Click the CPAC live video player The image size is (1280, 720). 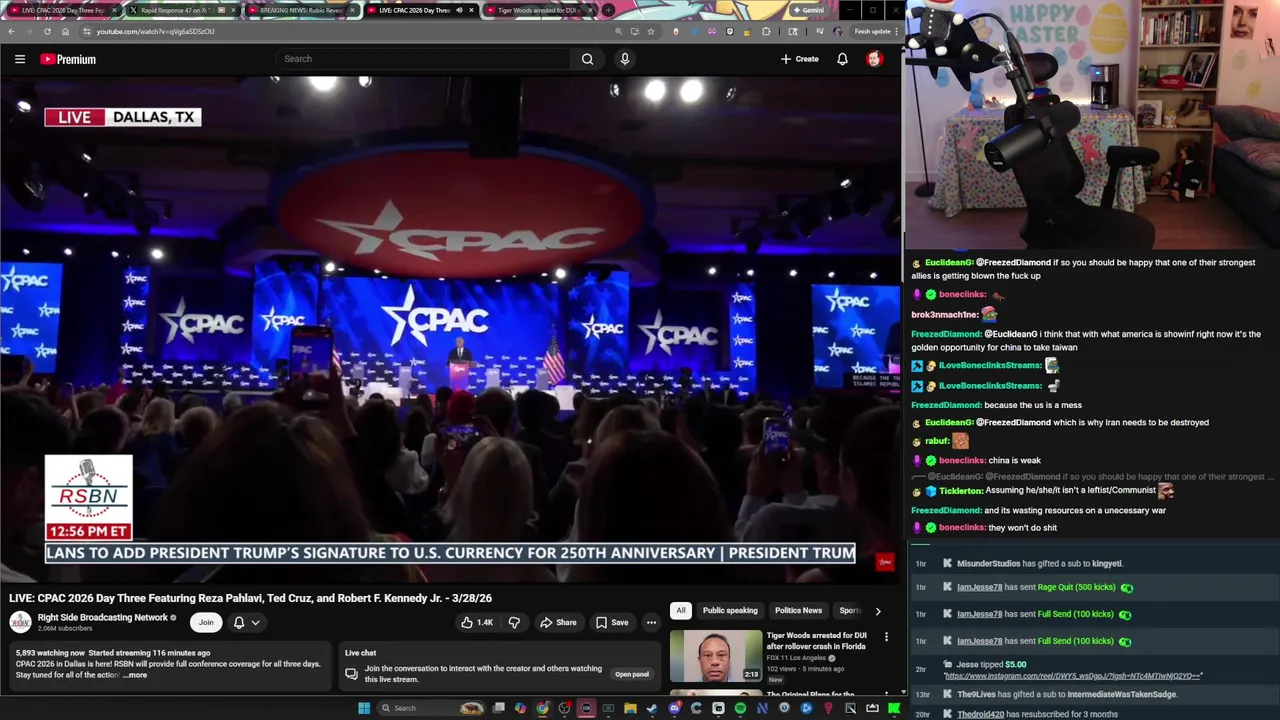click(x=450, y=330)
